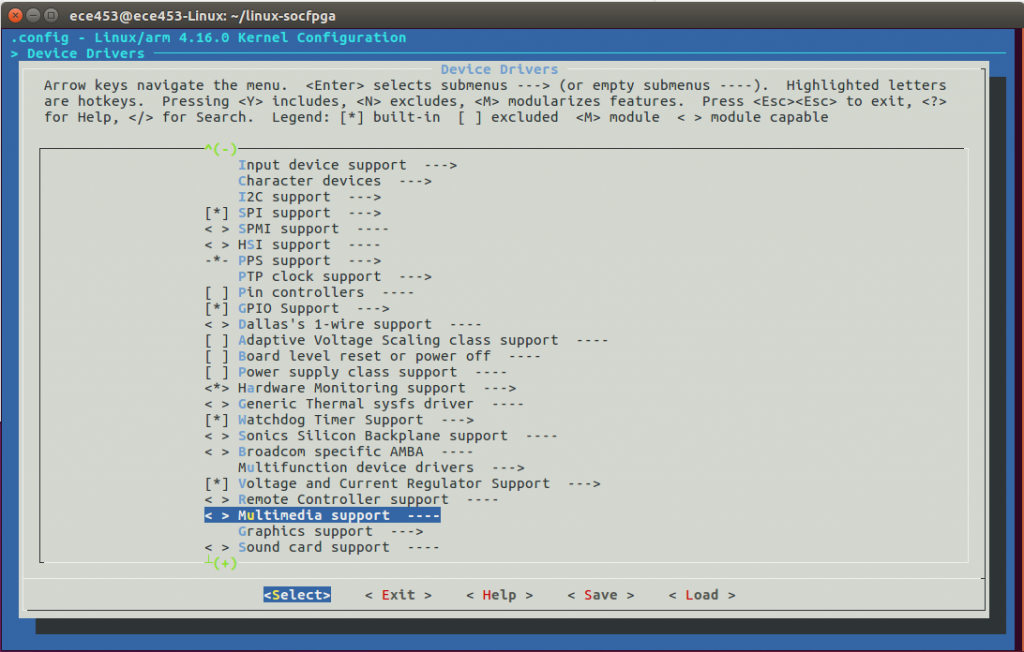The height and width of the screenshot is (652, 1024).
Task: Select the highlighted Multimedia support entry
Action: (x=322, y=516)
